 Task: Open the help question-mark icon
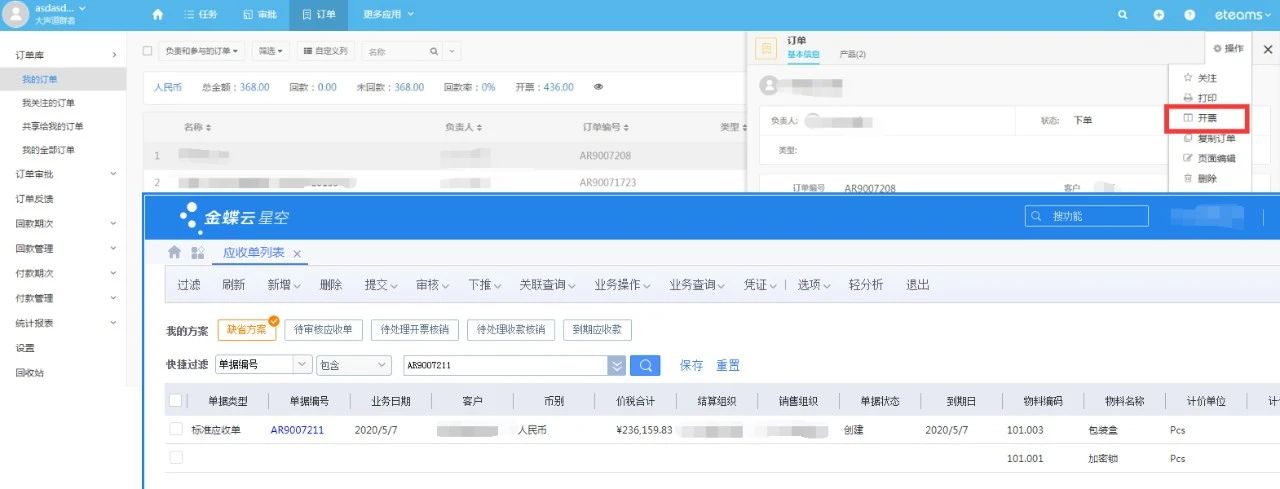pyautogui.click(x=1189, y=15)
